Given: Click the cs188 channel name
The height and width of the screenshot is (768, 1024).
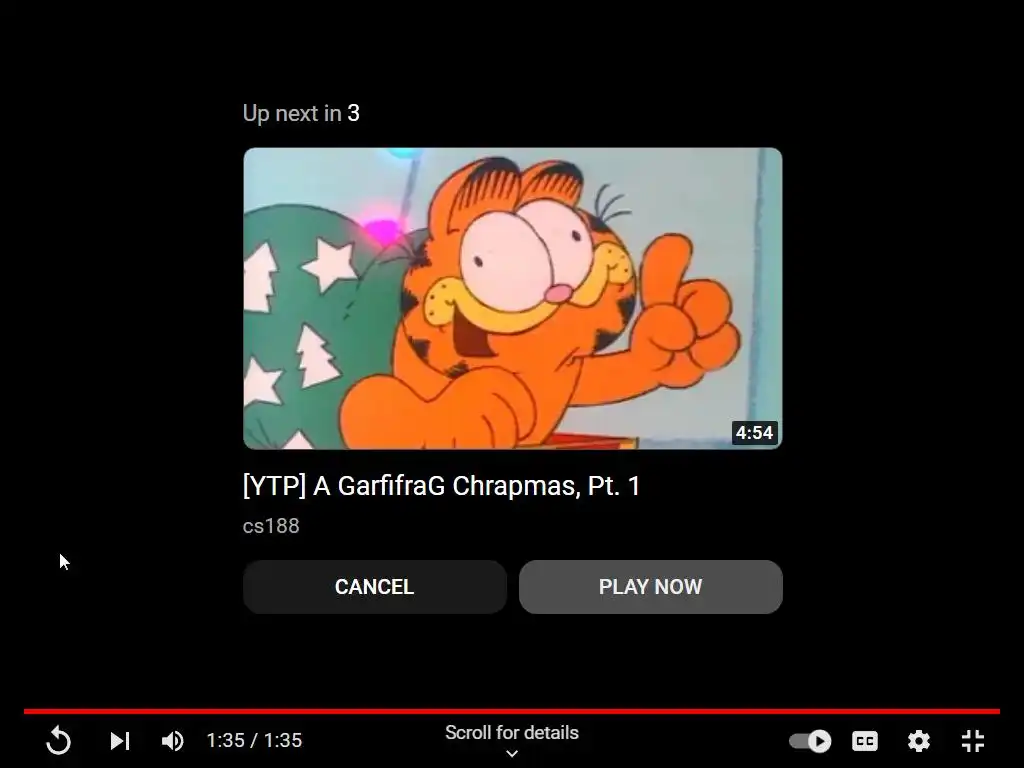Looking at the screenshot, I should click(x=271, y=526).
